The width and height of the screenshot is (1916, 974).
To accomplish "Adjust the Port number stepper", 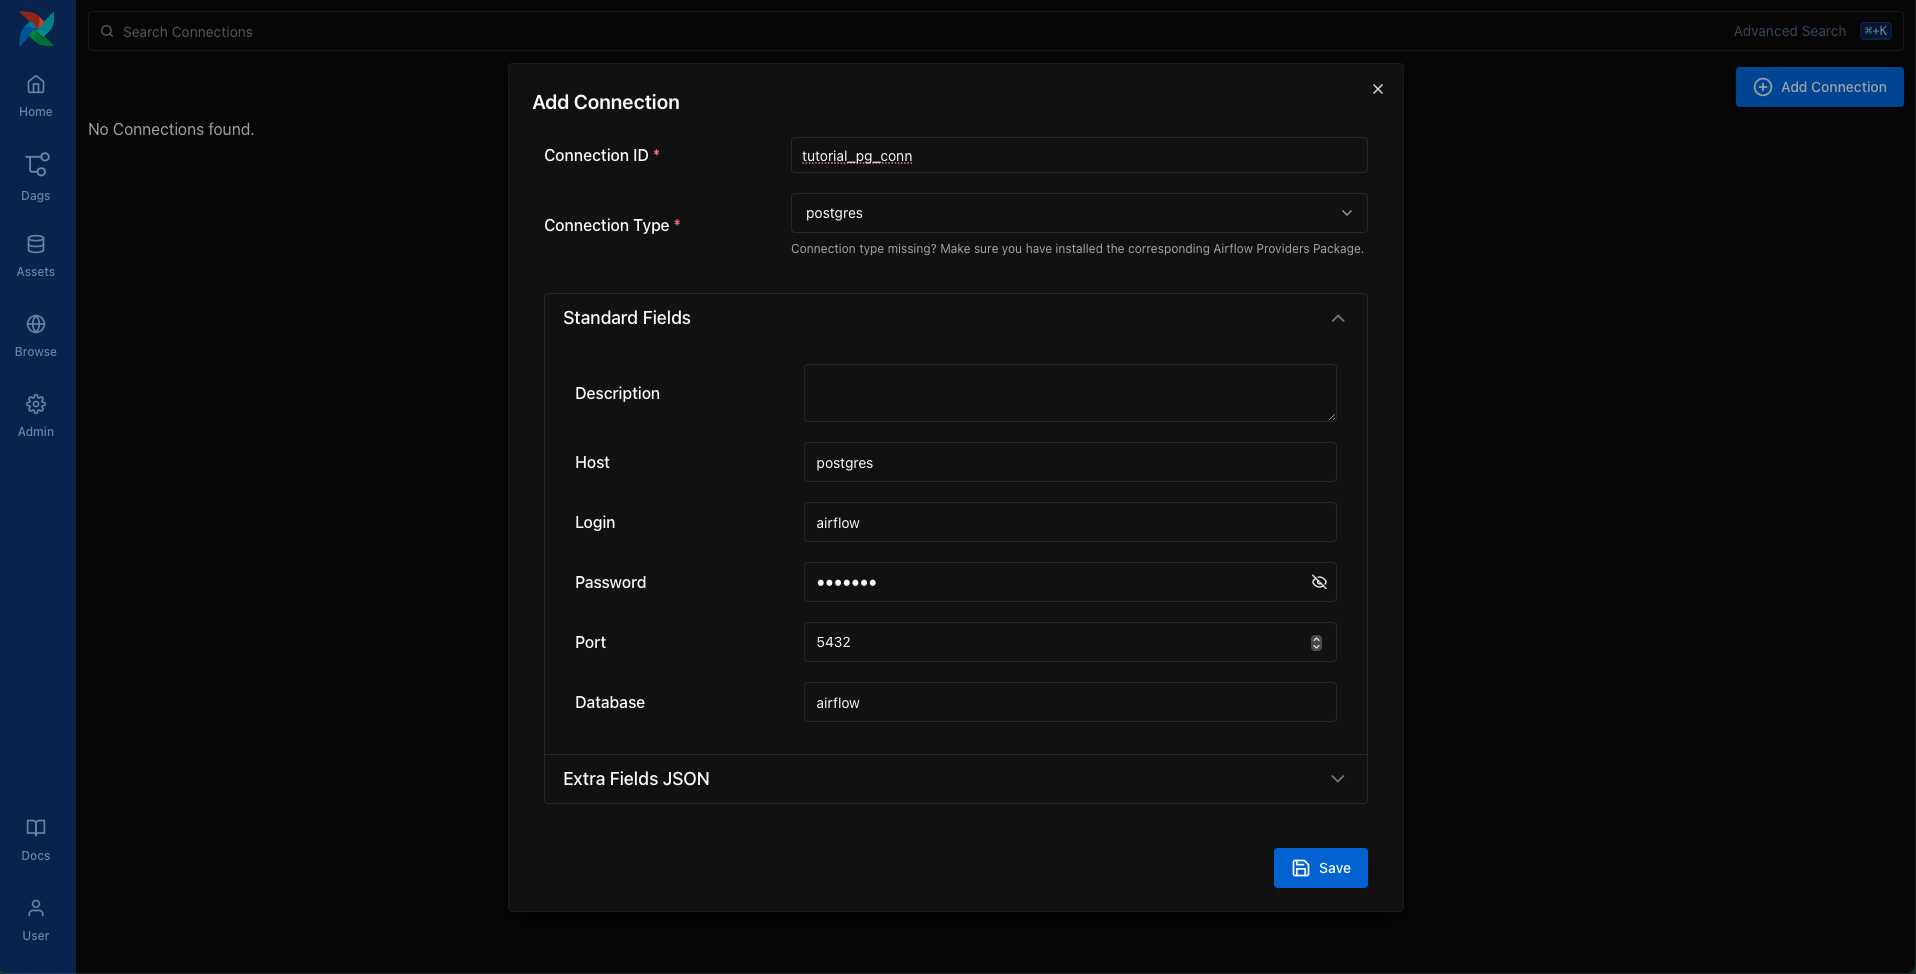I will point(1316,642).
